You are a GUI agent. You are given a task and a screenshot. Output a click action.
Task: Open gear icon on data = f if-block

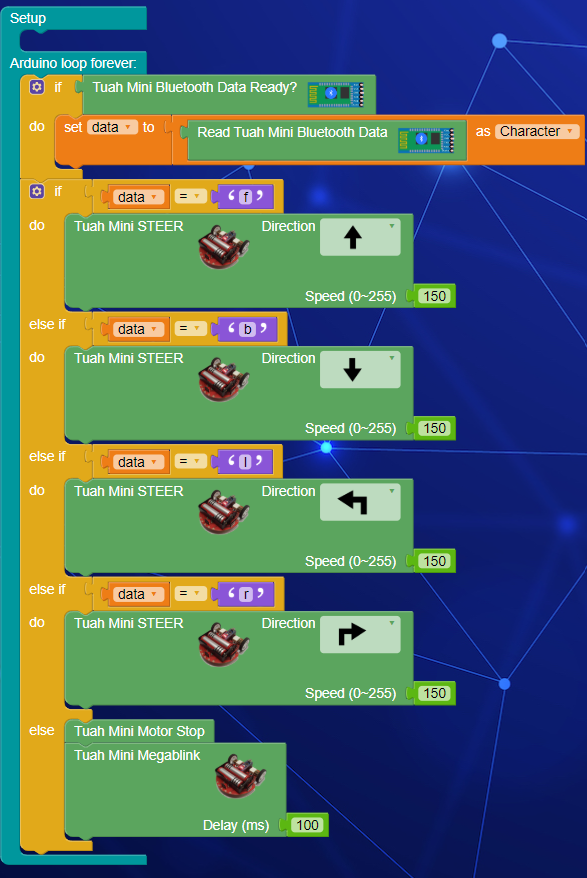click(x=37, y=192)
